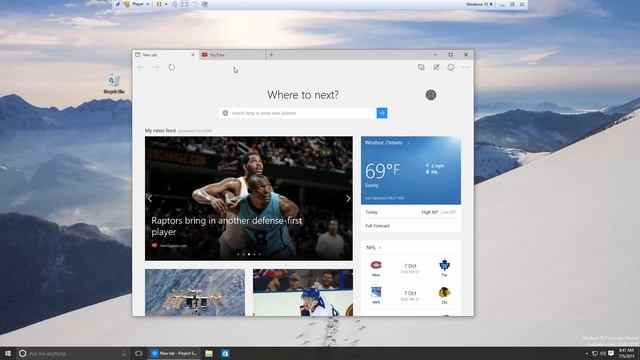
Task: Open the Full Forecast link
Action: point(377,226)
